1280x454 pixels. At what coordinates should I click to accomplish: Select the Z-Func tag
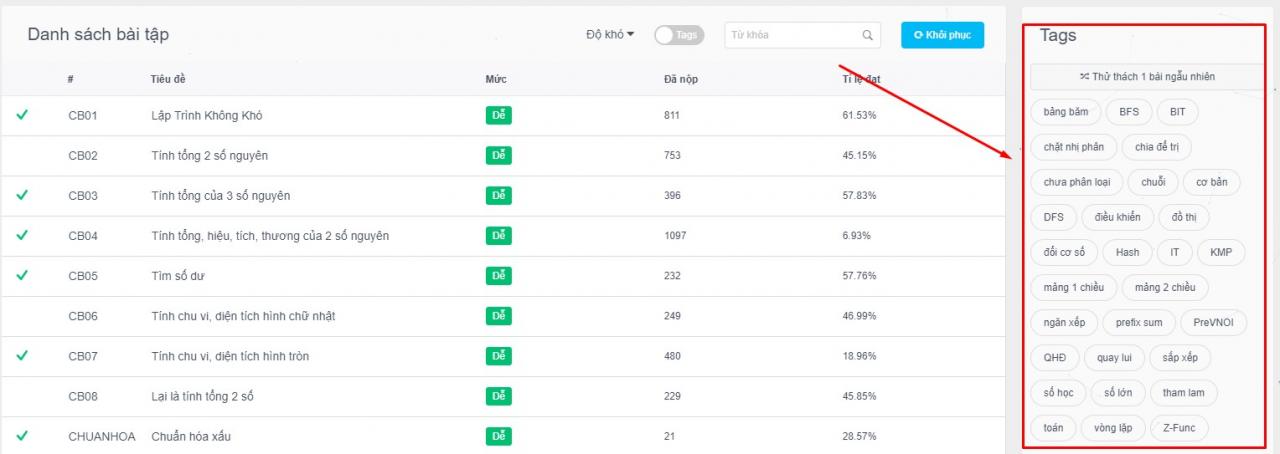click(x=1179, y=428)
